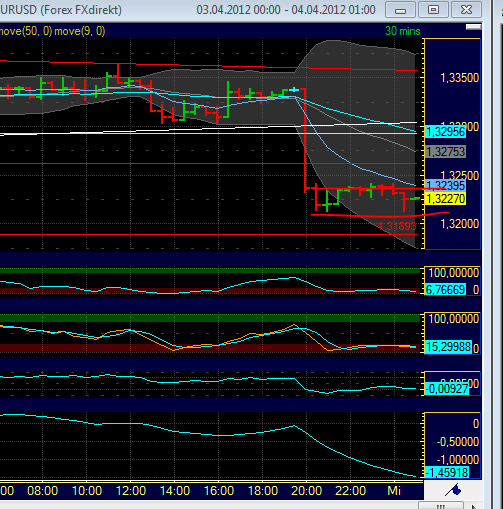Click the 08:00 time axis label
The width and height of the screenshot is (503, 509).
pyautogui.click(x=42, y=491)
